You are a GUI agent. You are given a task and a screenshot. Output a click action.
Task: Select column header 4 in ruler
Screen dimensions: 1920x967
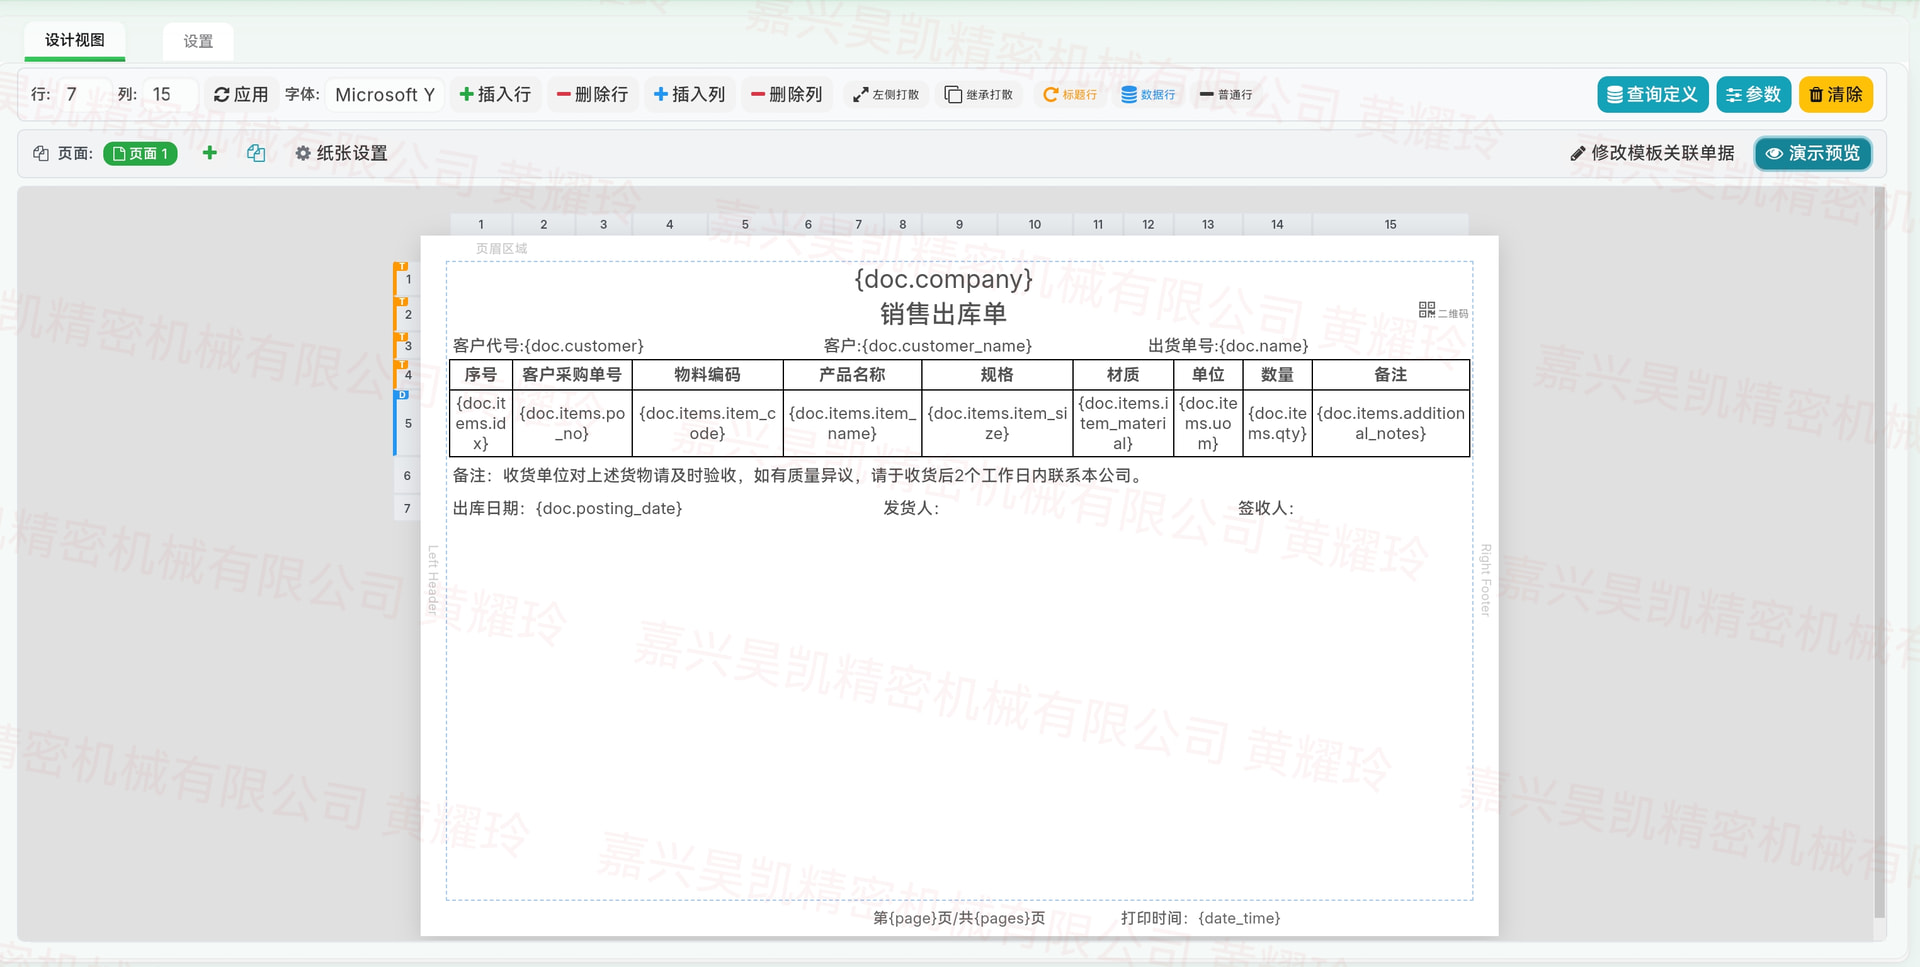tap(670, 224)
